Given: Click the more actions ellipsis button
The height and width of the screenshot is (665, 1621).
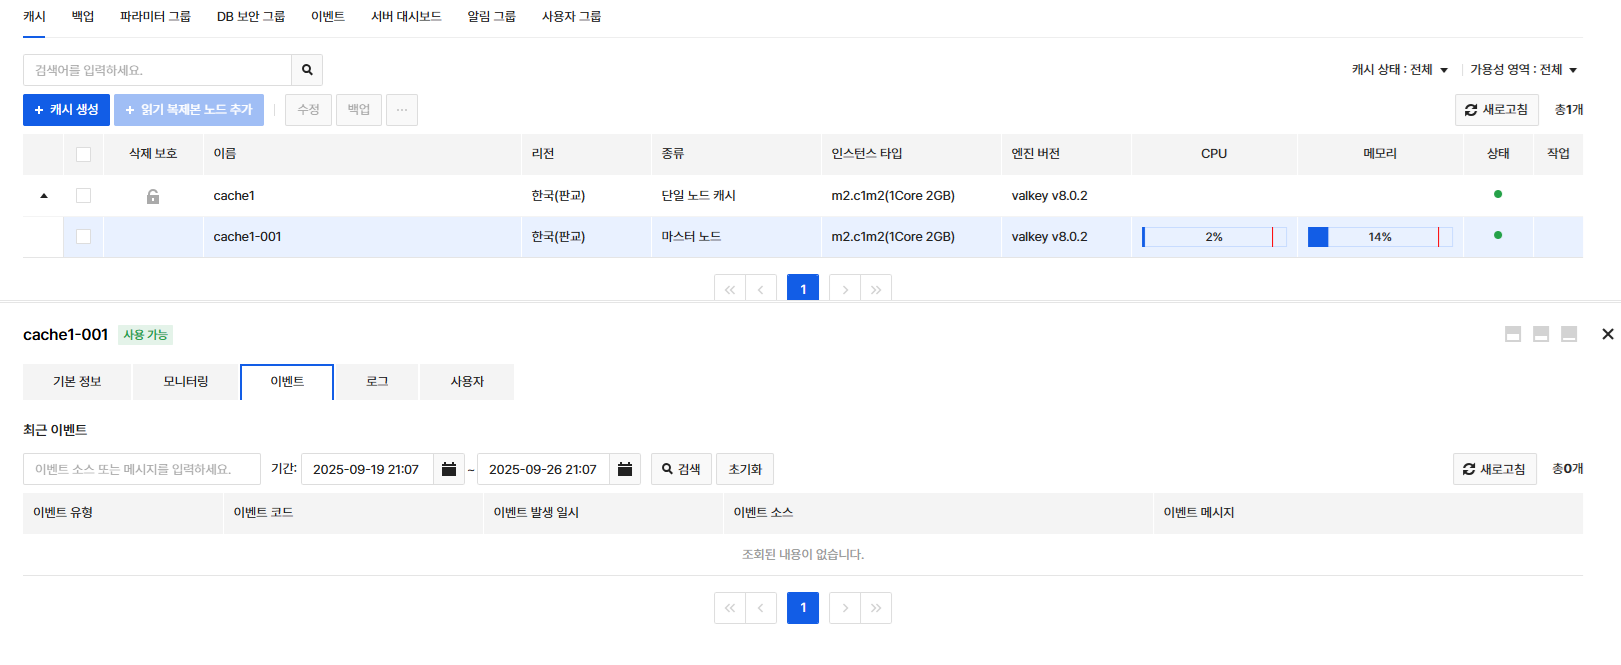Looking at the screenshot, I should tap(402, 110).
